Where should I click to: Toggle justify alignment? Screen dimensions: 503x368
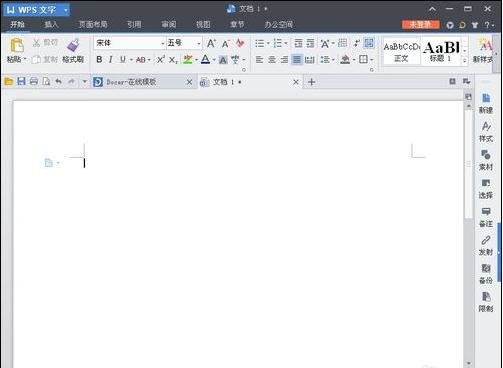pyautogui.click(x=296, y=60)
